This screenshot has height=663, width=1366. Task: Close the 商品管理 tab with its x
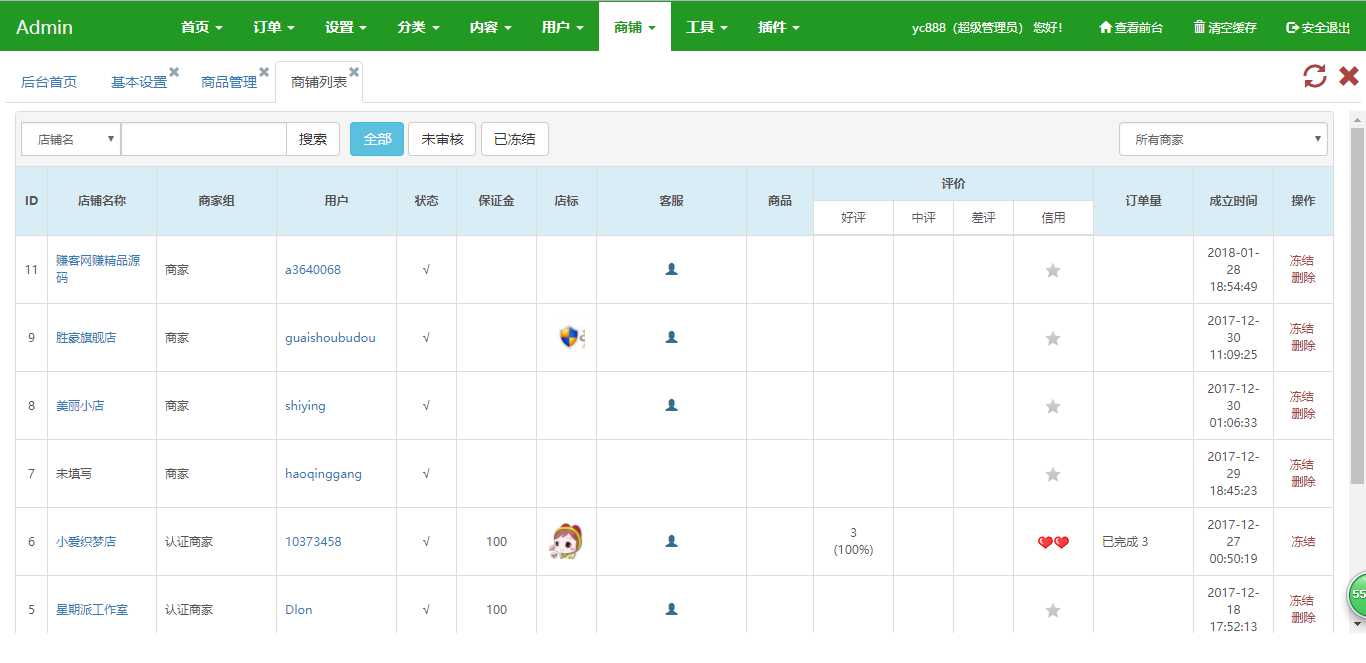264,72
